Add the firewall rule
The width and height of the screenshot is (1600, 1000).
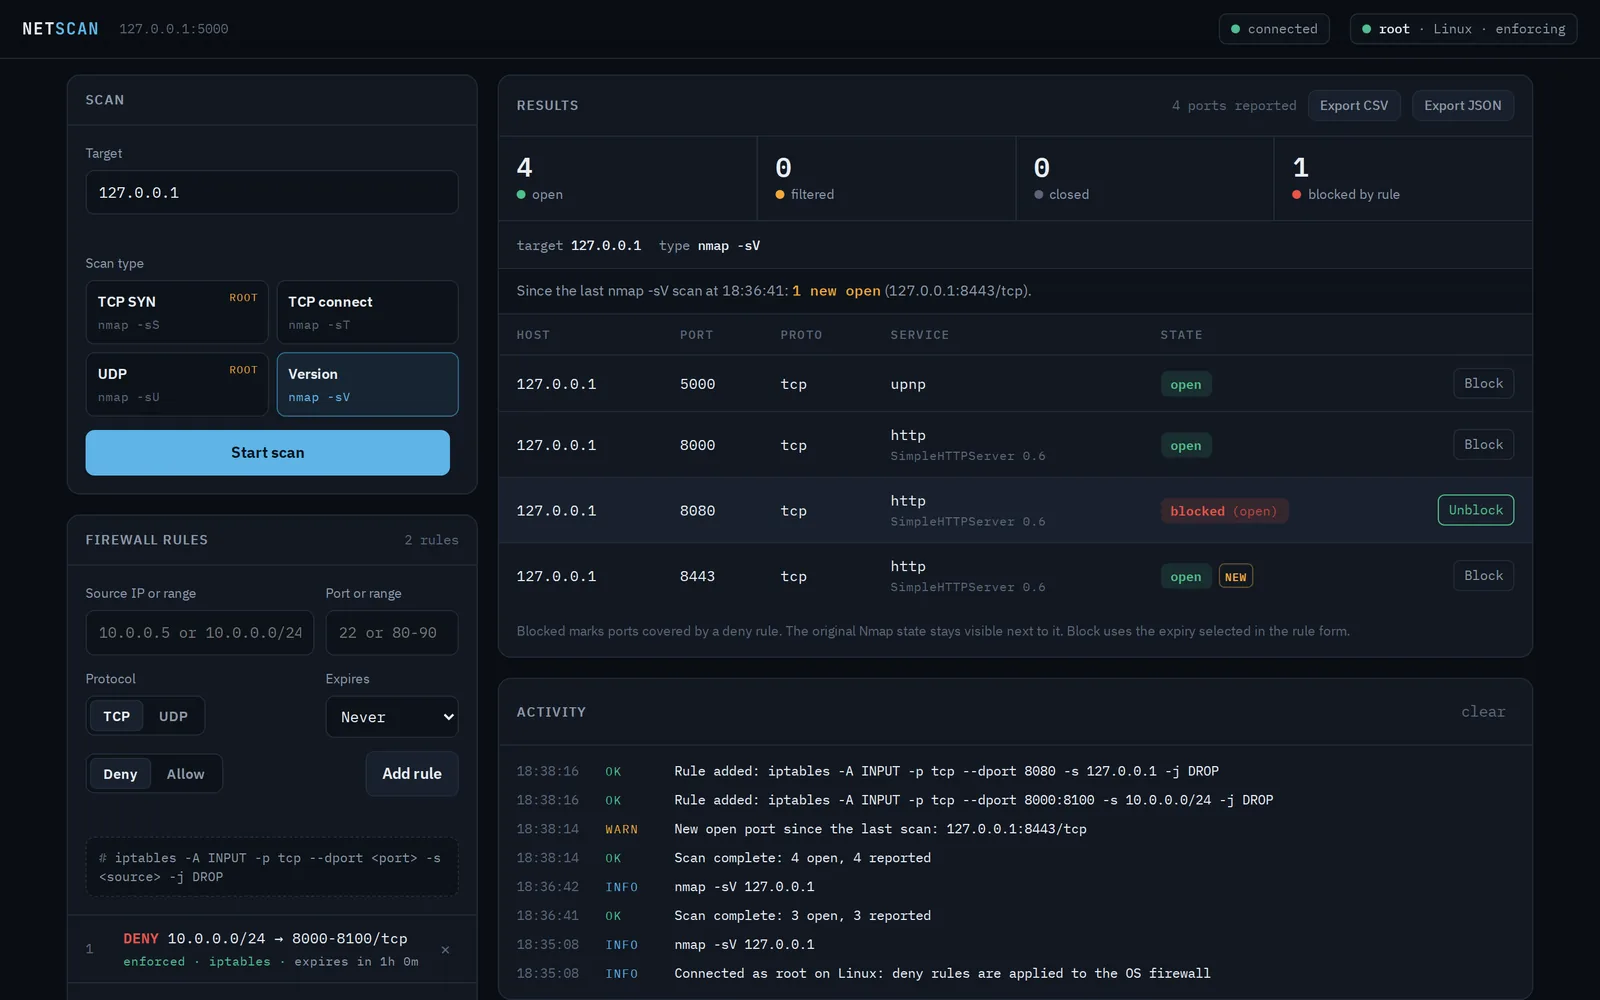[x=412, y=774]
